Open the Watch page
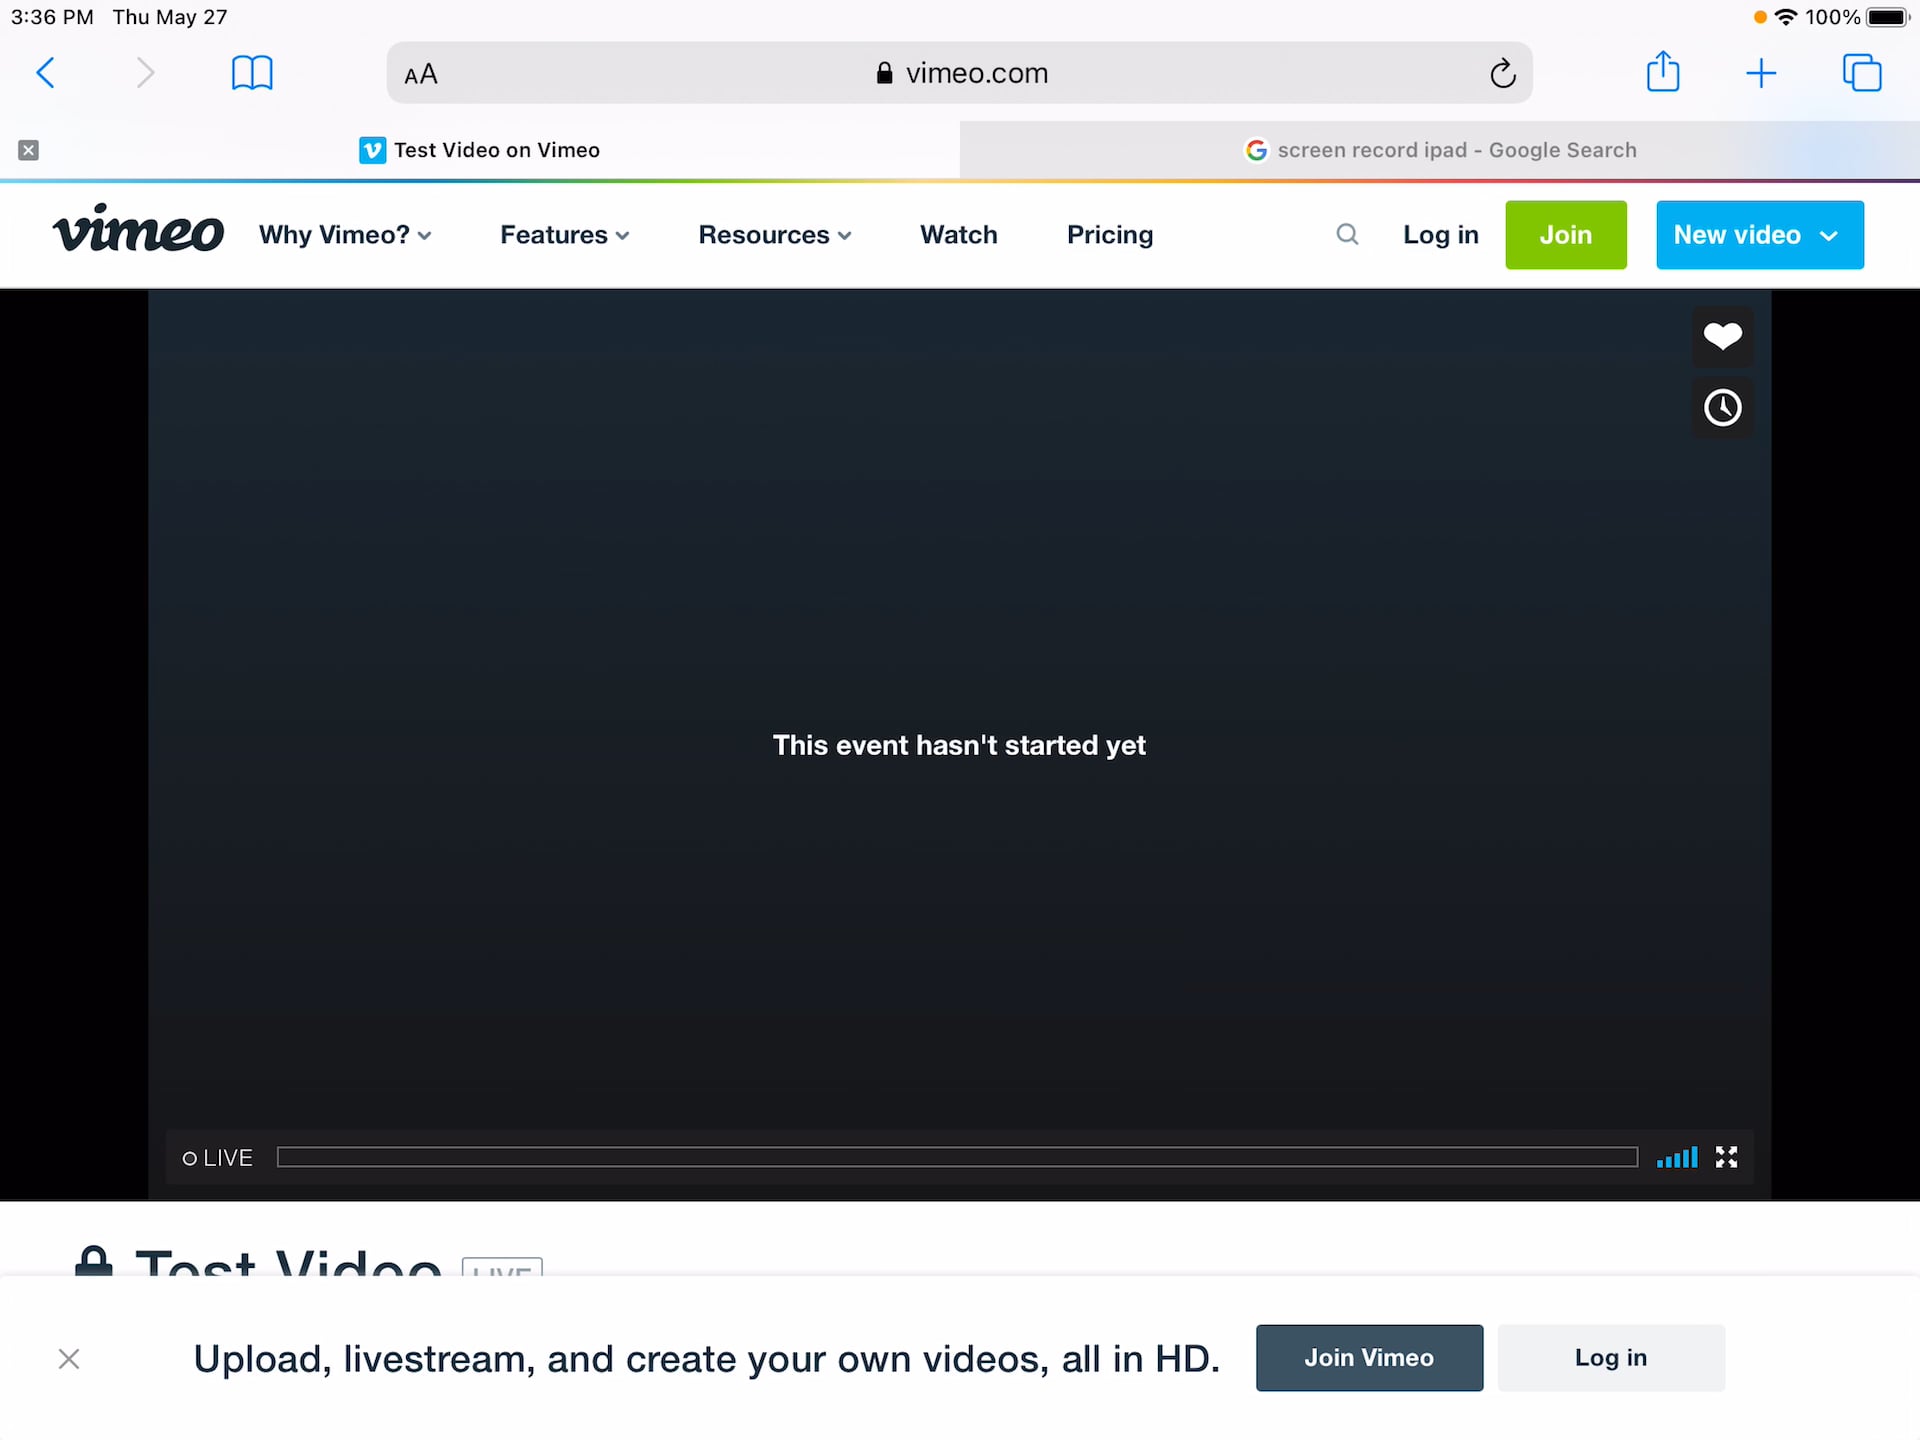The height and width of the screenshot is (1440, 1920). (x=959, y=235)
